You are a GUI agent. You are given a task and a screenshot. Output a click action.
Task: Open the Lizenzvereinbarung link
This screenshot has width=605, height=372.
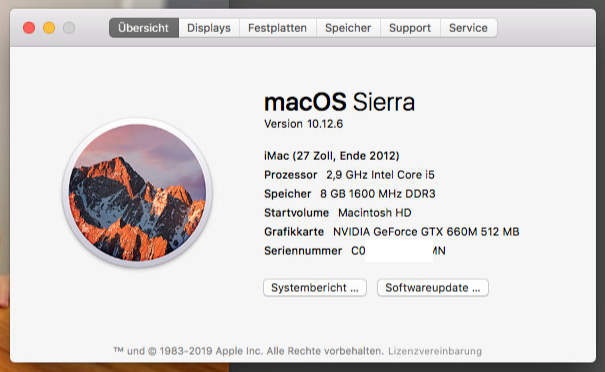pyautogui.click(x=435, y=351)
